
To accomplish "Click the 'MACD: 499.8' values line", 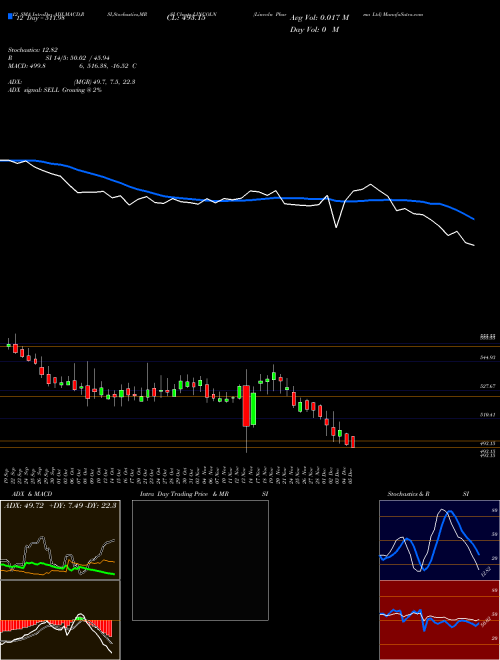I will pos(72,66).
